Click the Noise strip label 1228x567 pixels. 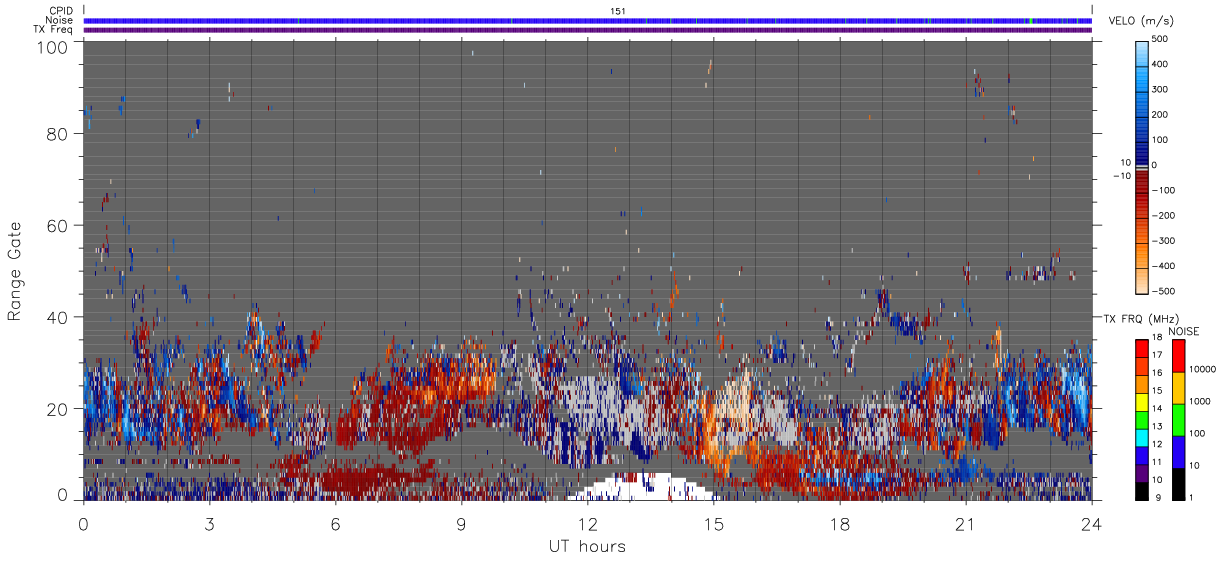click(x=58, y=20)
